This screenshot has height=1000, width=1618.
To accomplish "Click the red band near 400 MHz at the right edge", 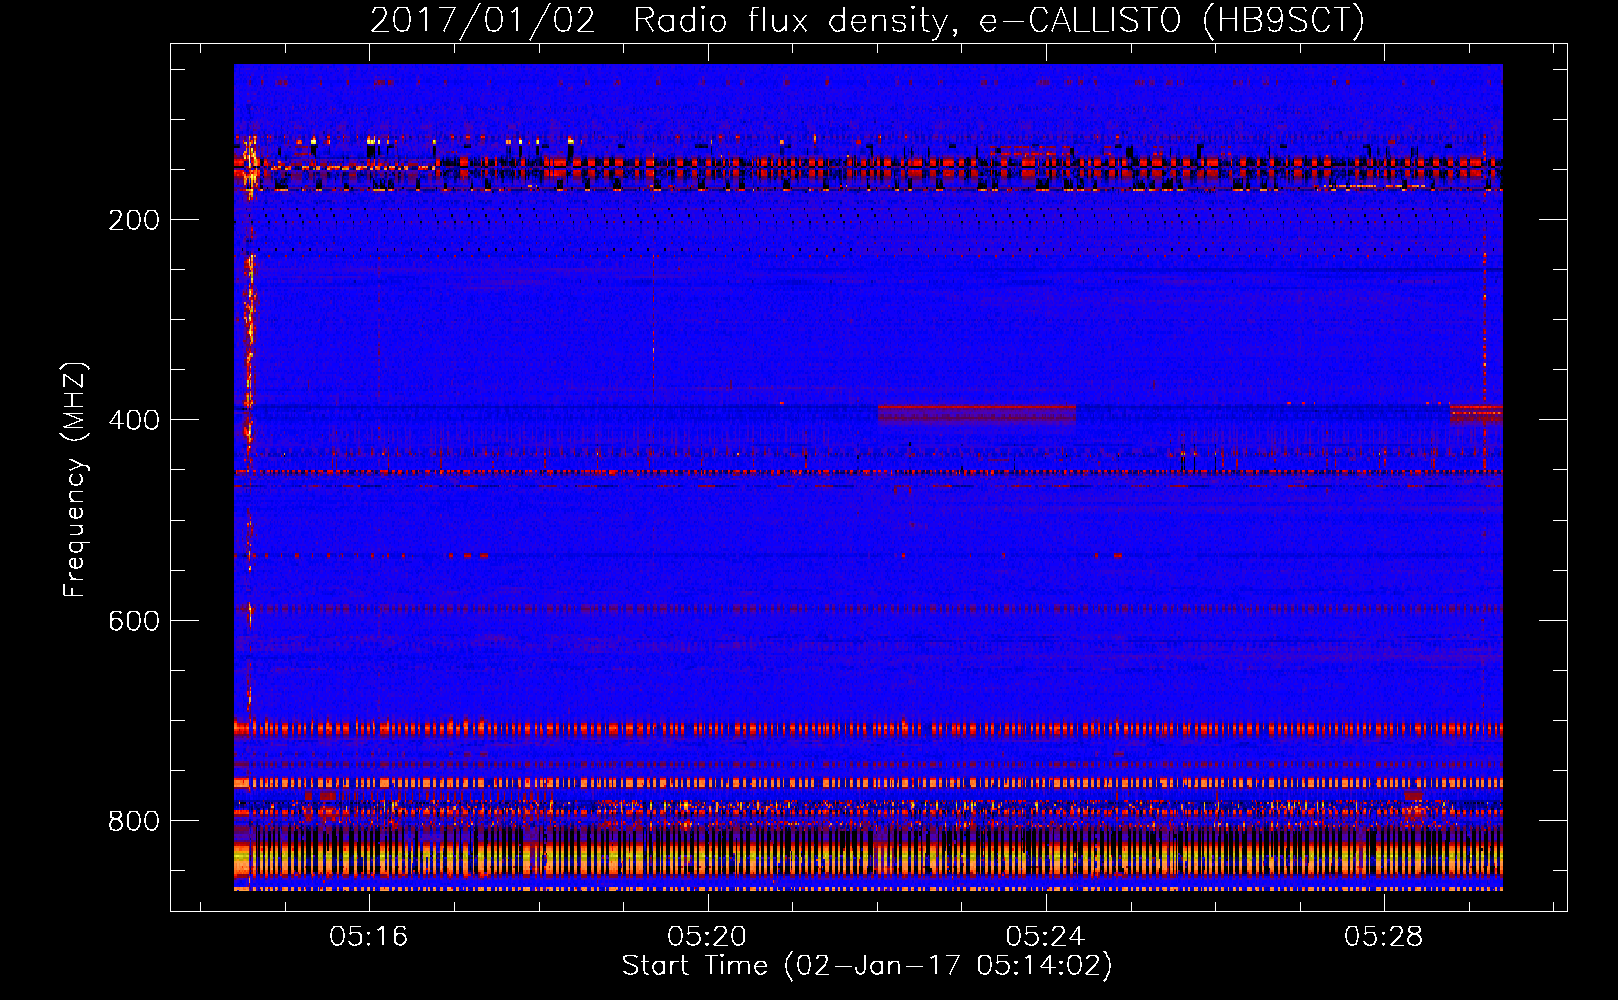I will pos(1476,413).
